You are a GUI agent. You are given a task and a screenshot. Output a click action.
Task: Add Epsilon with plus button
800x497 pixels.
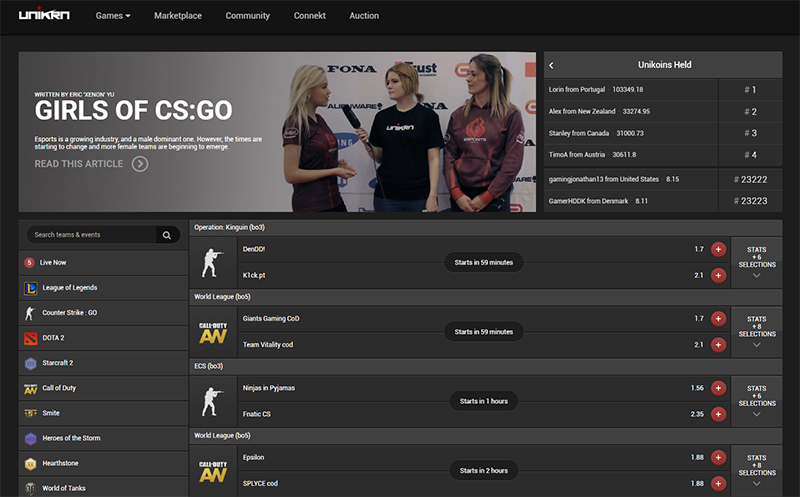pyautogui.click(x=718, y=457)
